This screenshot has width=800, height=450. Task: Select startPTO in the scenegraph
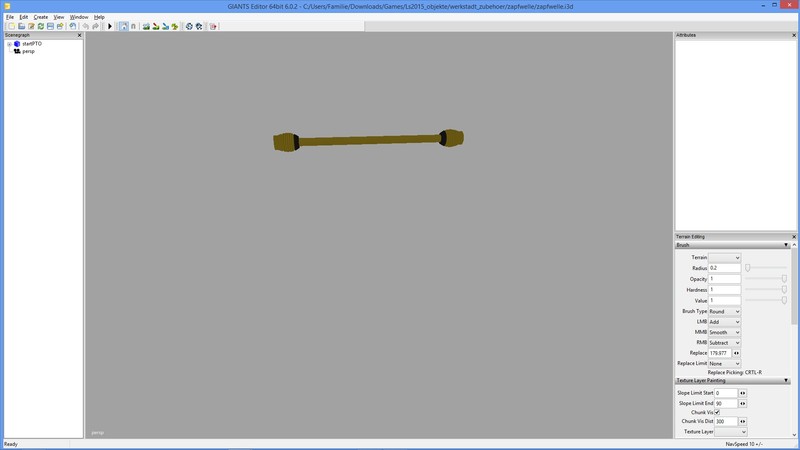pyautogui.click(x=30, y=44)
